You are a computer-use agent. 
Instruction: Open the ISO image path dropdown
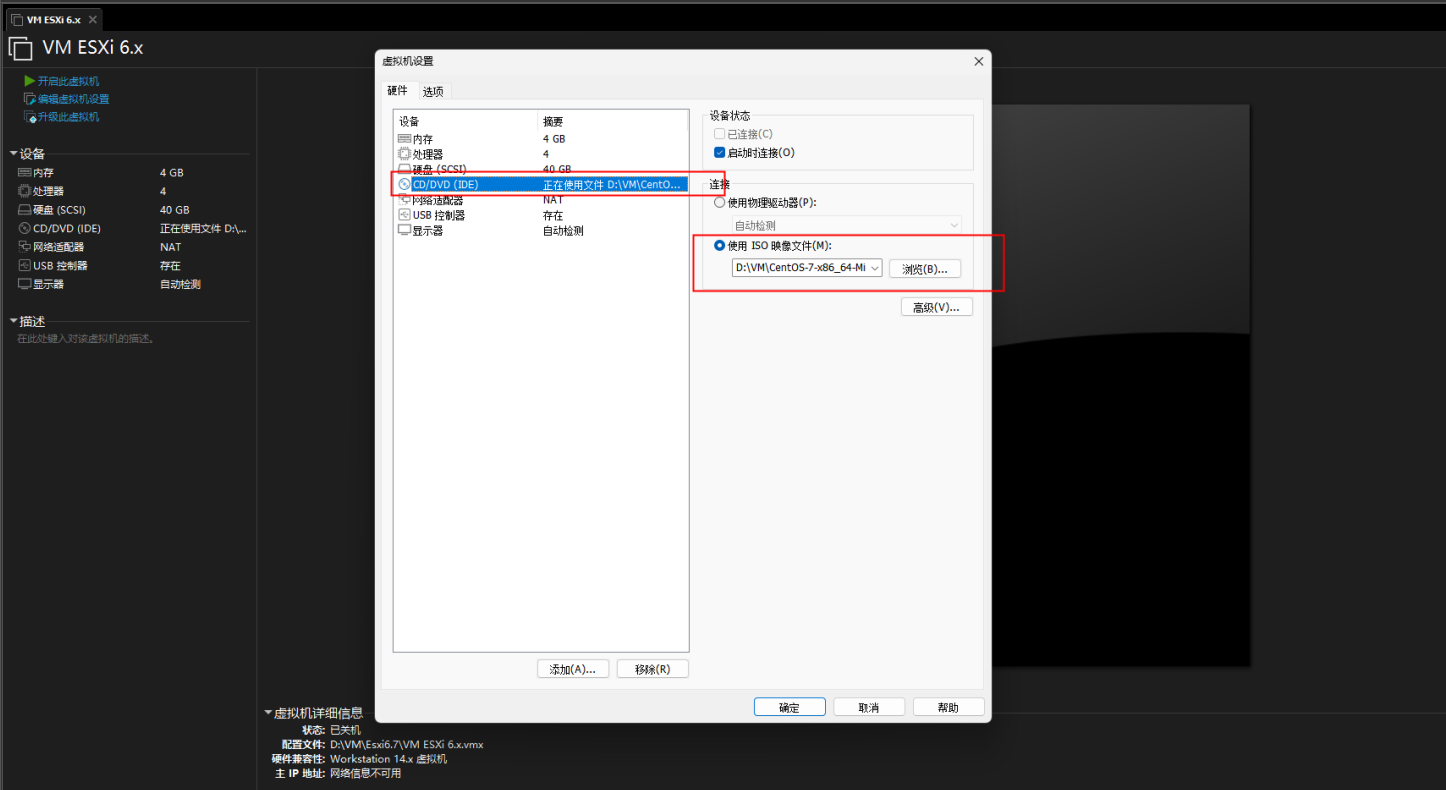click(x=875, y=268)
